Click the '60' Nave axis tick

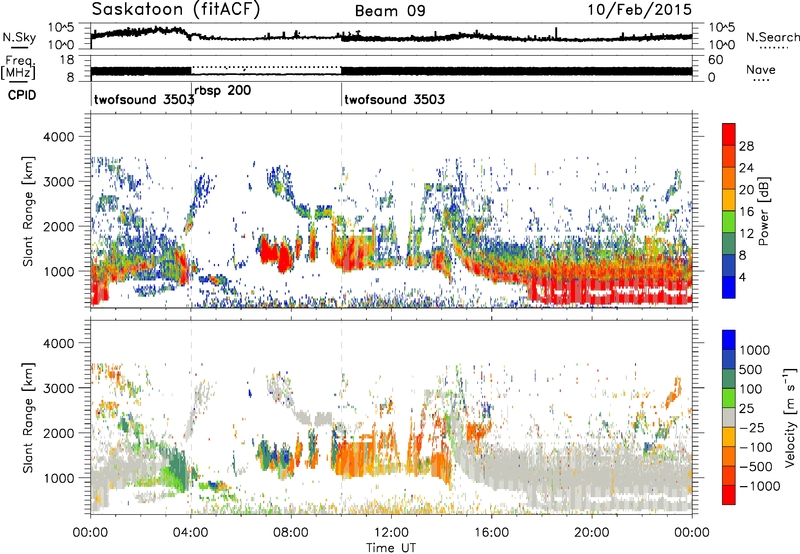[x=715, y=60]
